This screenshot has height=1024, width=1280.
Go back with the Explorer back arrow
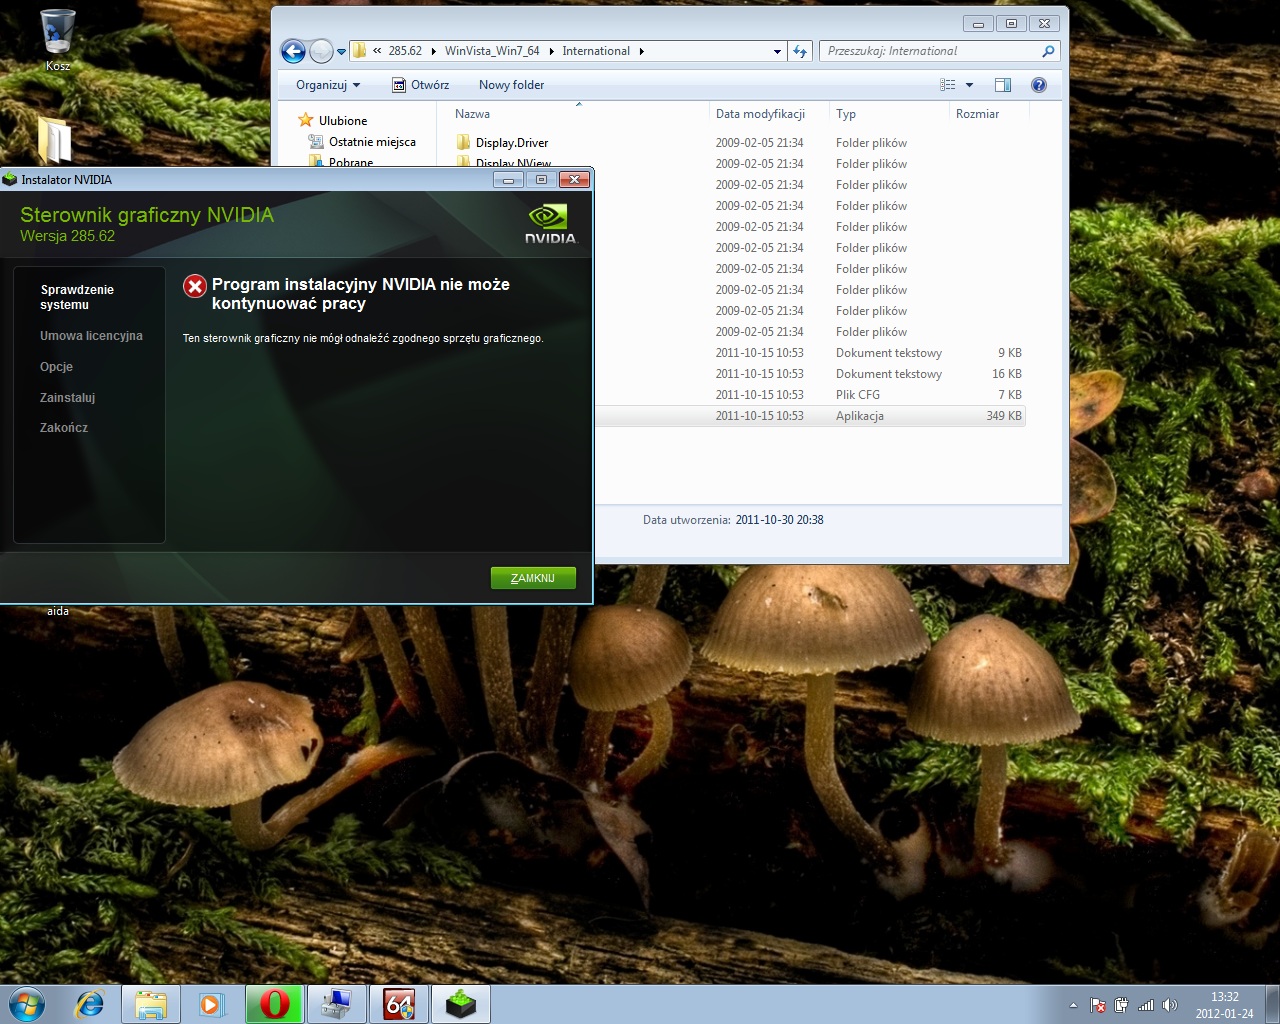pos(293,51)
